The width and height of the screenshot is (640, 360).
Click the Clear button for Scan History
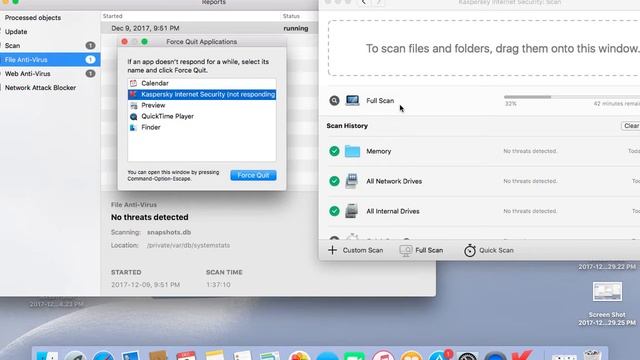point(631,126)
